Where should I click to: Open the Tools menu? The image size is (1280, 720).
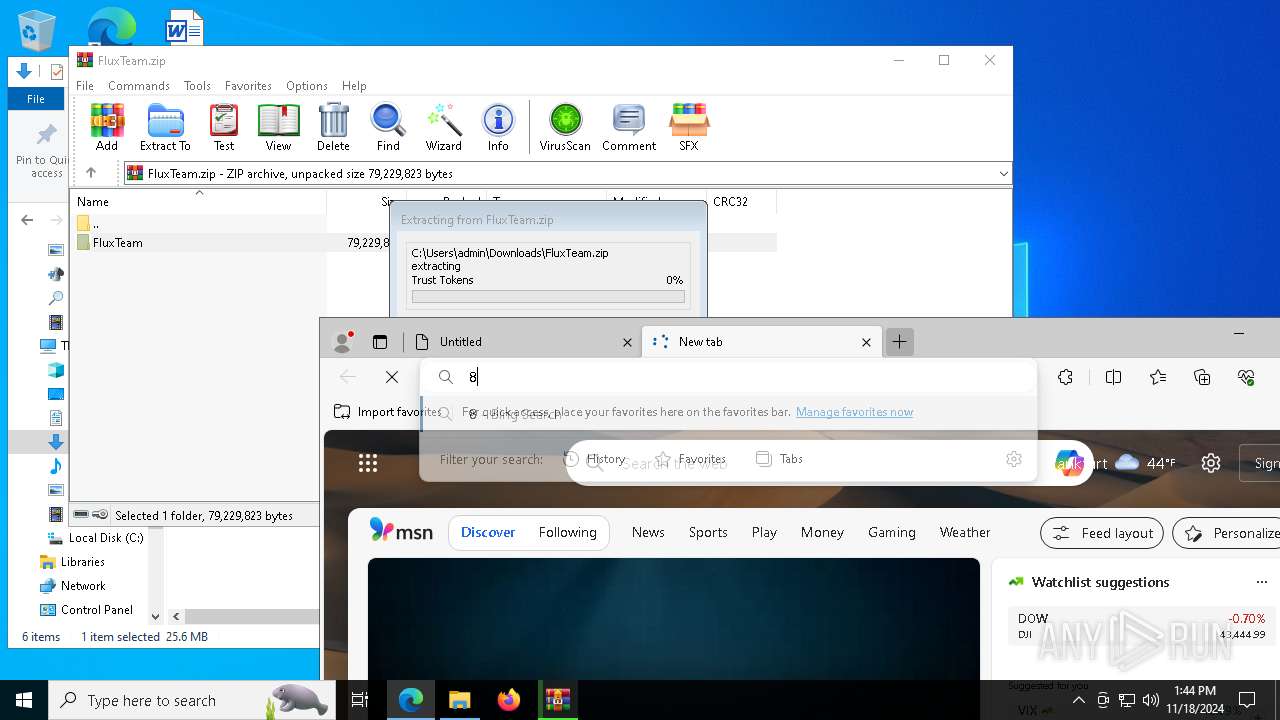[197, 86]
